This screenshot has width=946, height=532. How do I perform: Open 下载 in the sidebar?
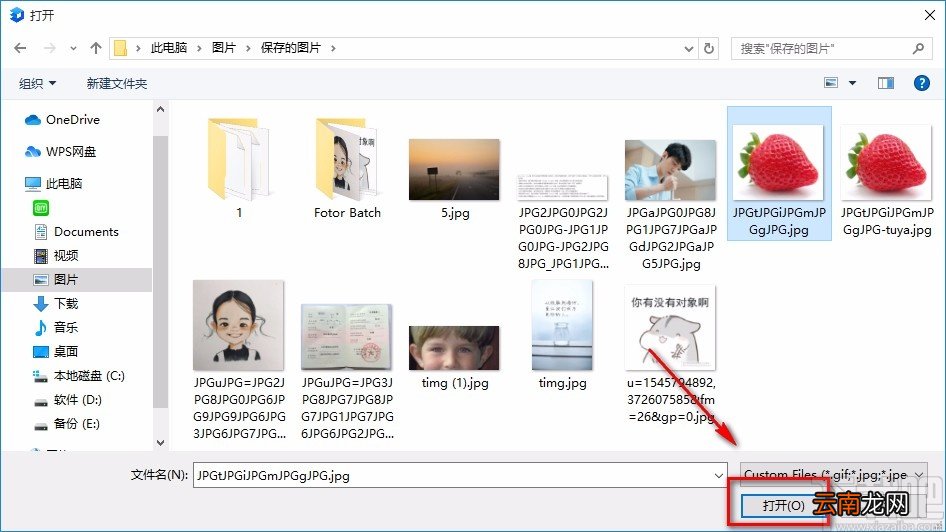click(x=56, y=303)
